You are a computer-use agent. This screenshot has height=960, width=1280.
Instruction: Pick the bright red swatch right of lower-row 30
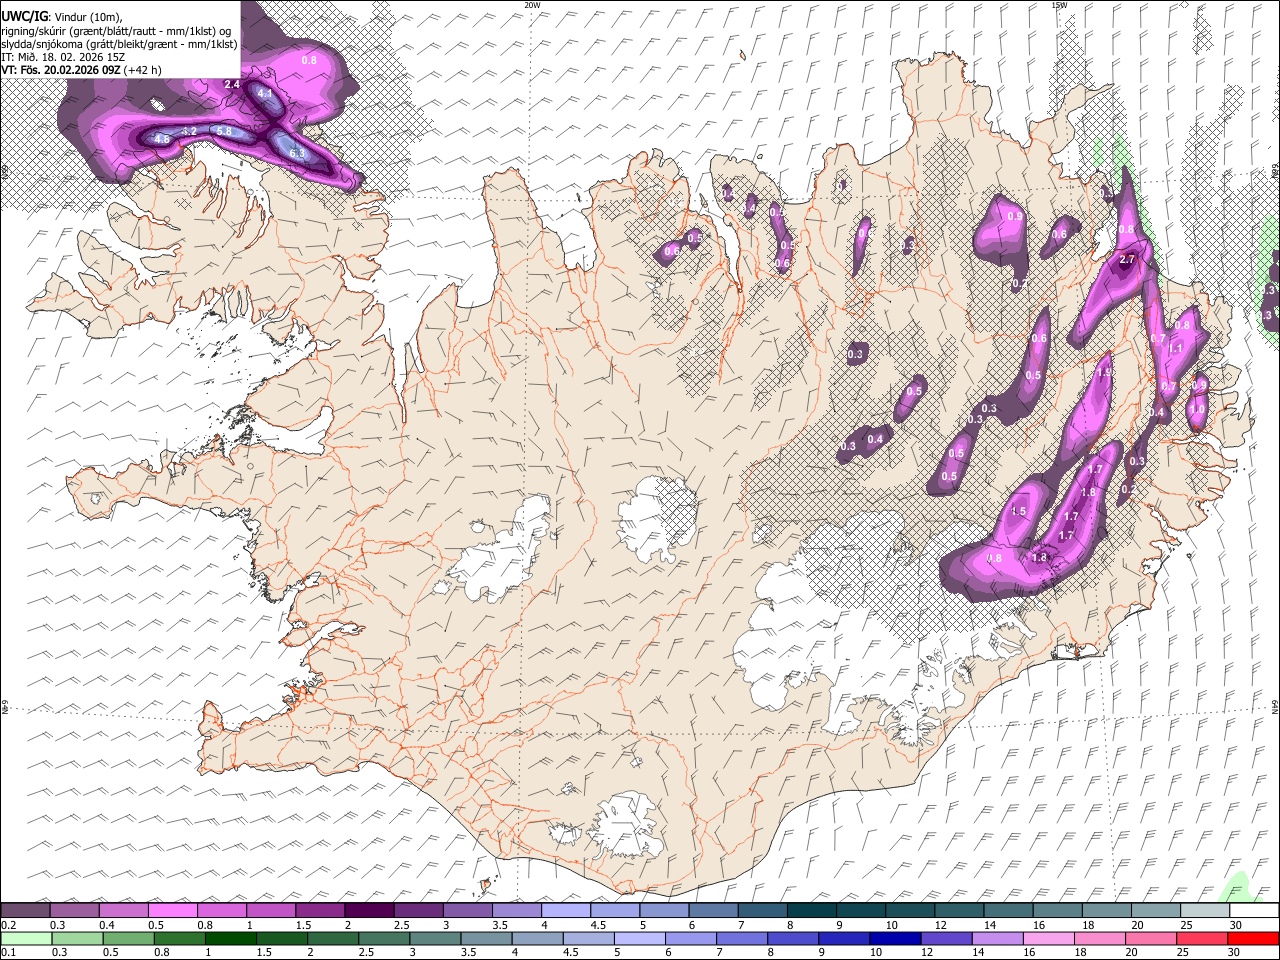[x=1254, y=938]
